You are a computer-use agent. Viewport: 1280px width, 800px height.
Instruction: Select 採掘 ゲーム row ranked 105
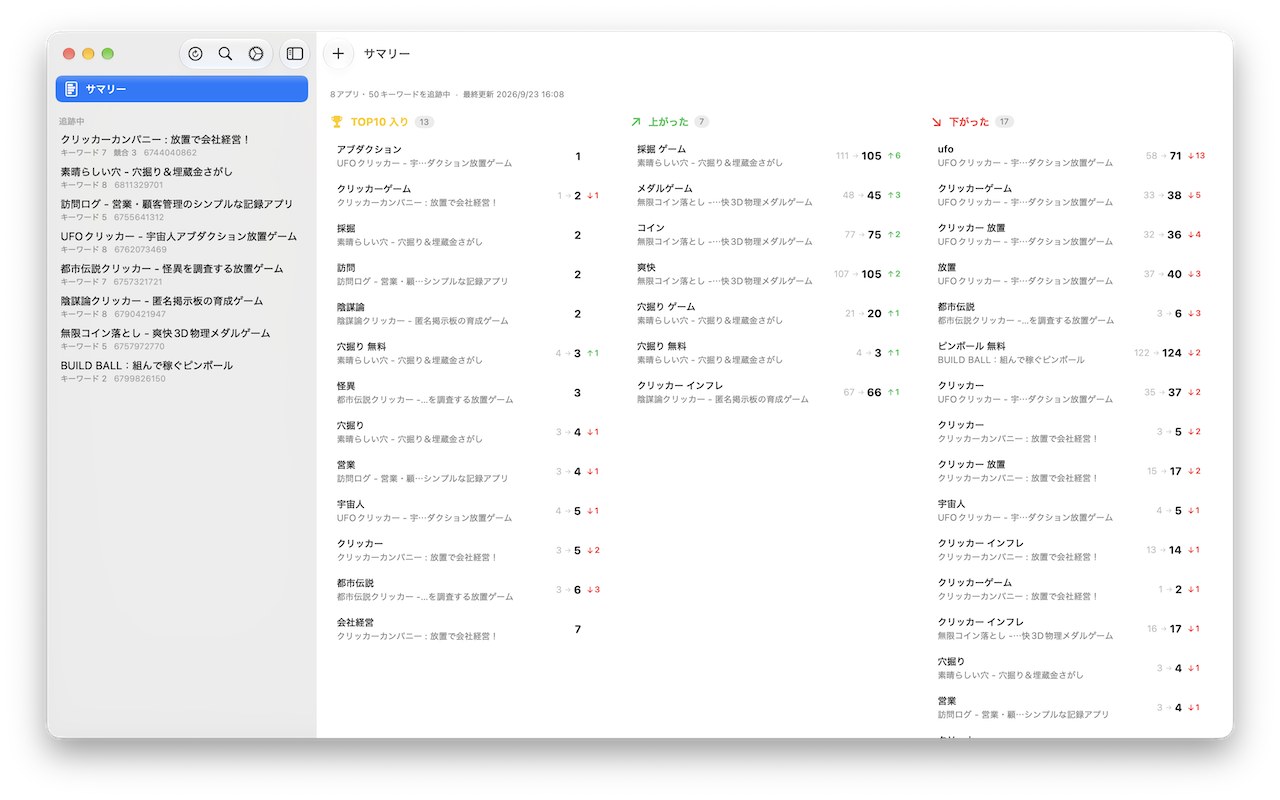[x=768, y=156]
